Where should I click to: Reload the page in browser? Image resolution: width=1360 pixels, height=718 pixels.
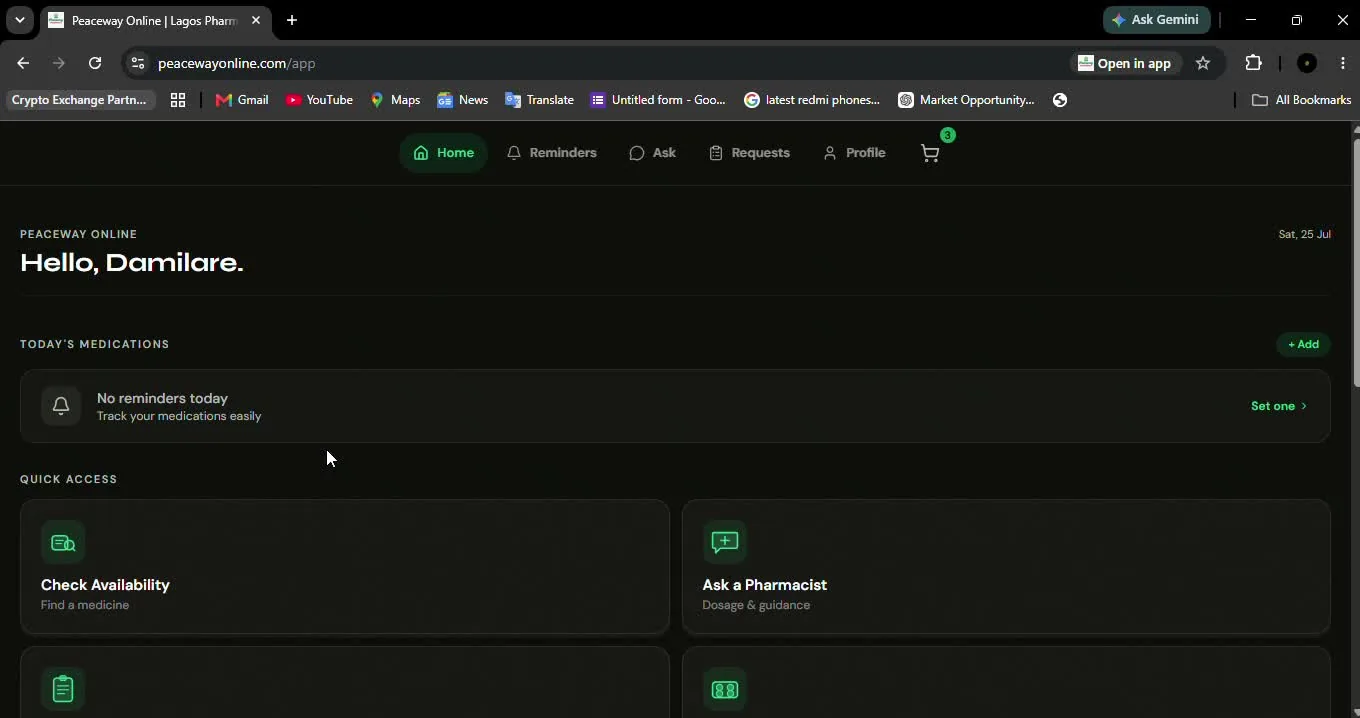click(95, 63)
